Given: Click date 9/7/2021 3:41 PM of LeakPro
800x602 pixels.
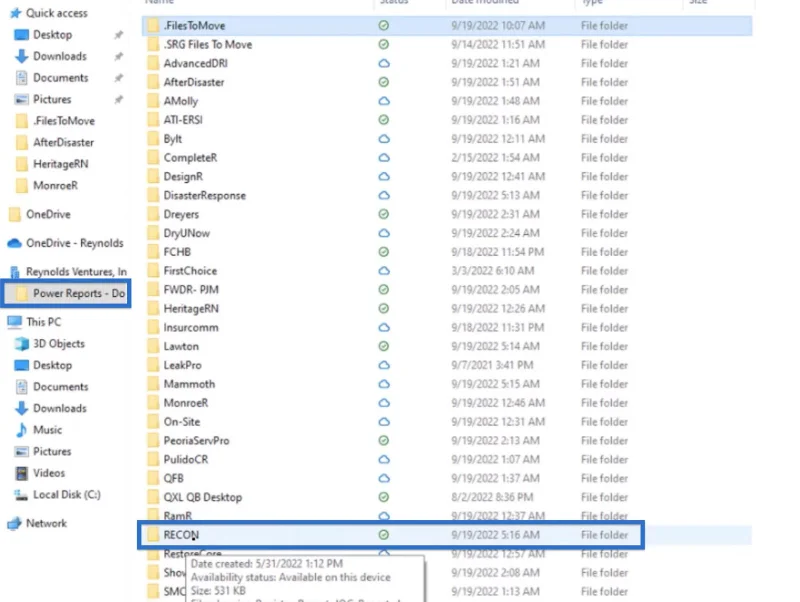Looking at the screenshot, I should pos(492,365).
